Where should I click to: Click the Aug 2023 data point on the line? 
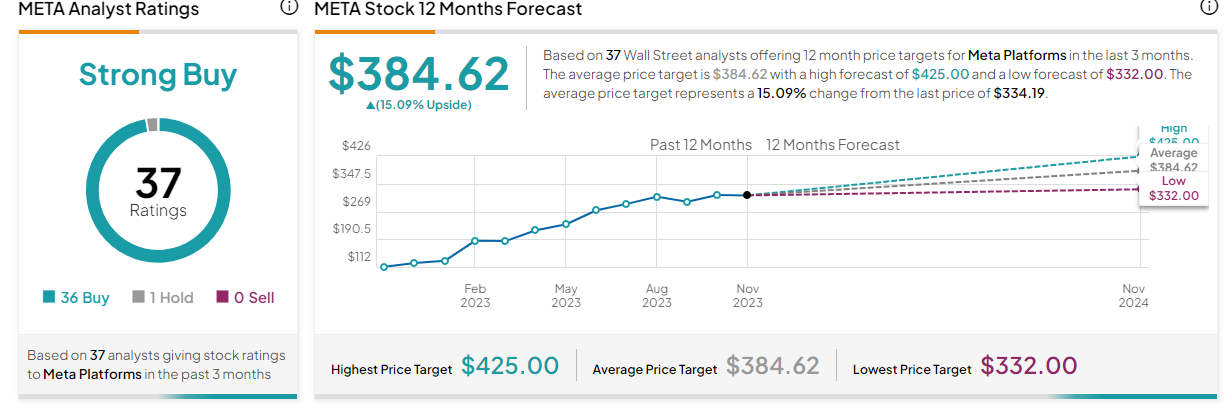[657, 196]
